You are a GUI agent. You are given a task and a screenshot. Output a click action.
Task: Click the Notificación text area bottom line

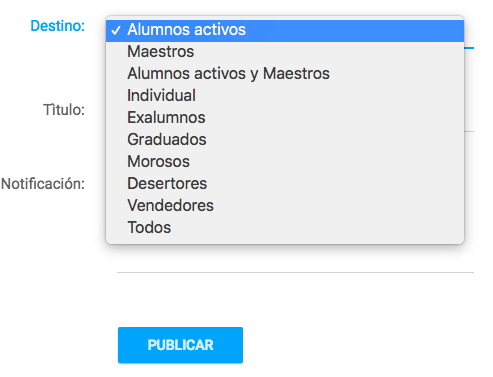pos(295,272)
